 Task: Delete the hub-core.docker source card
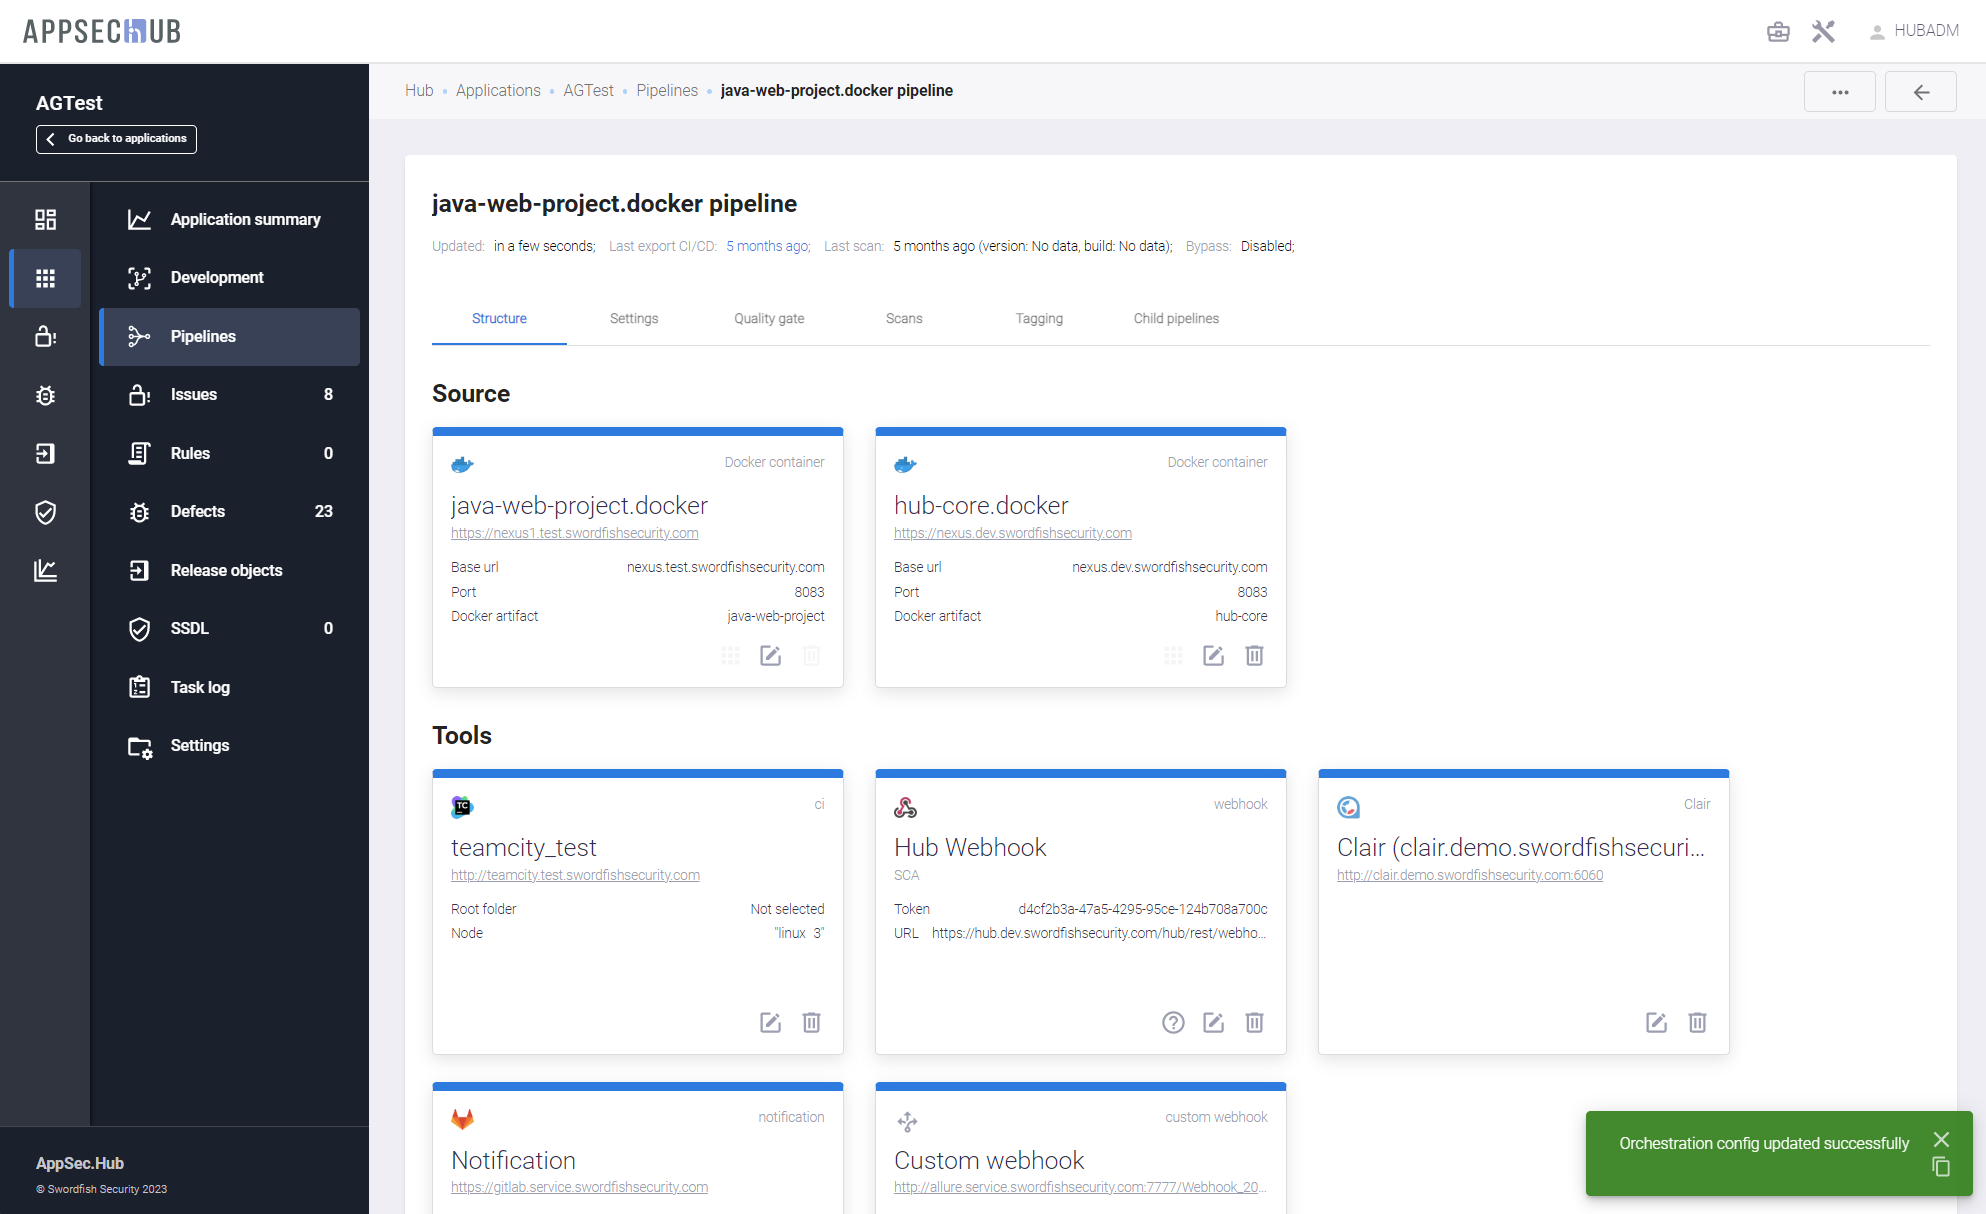(1254, 656)
